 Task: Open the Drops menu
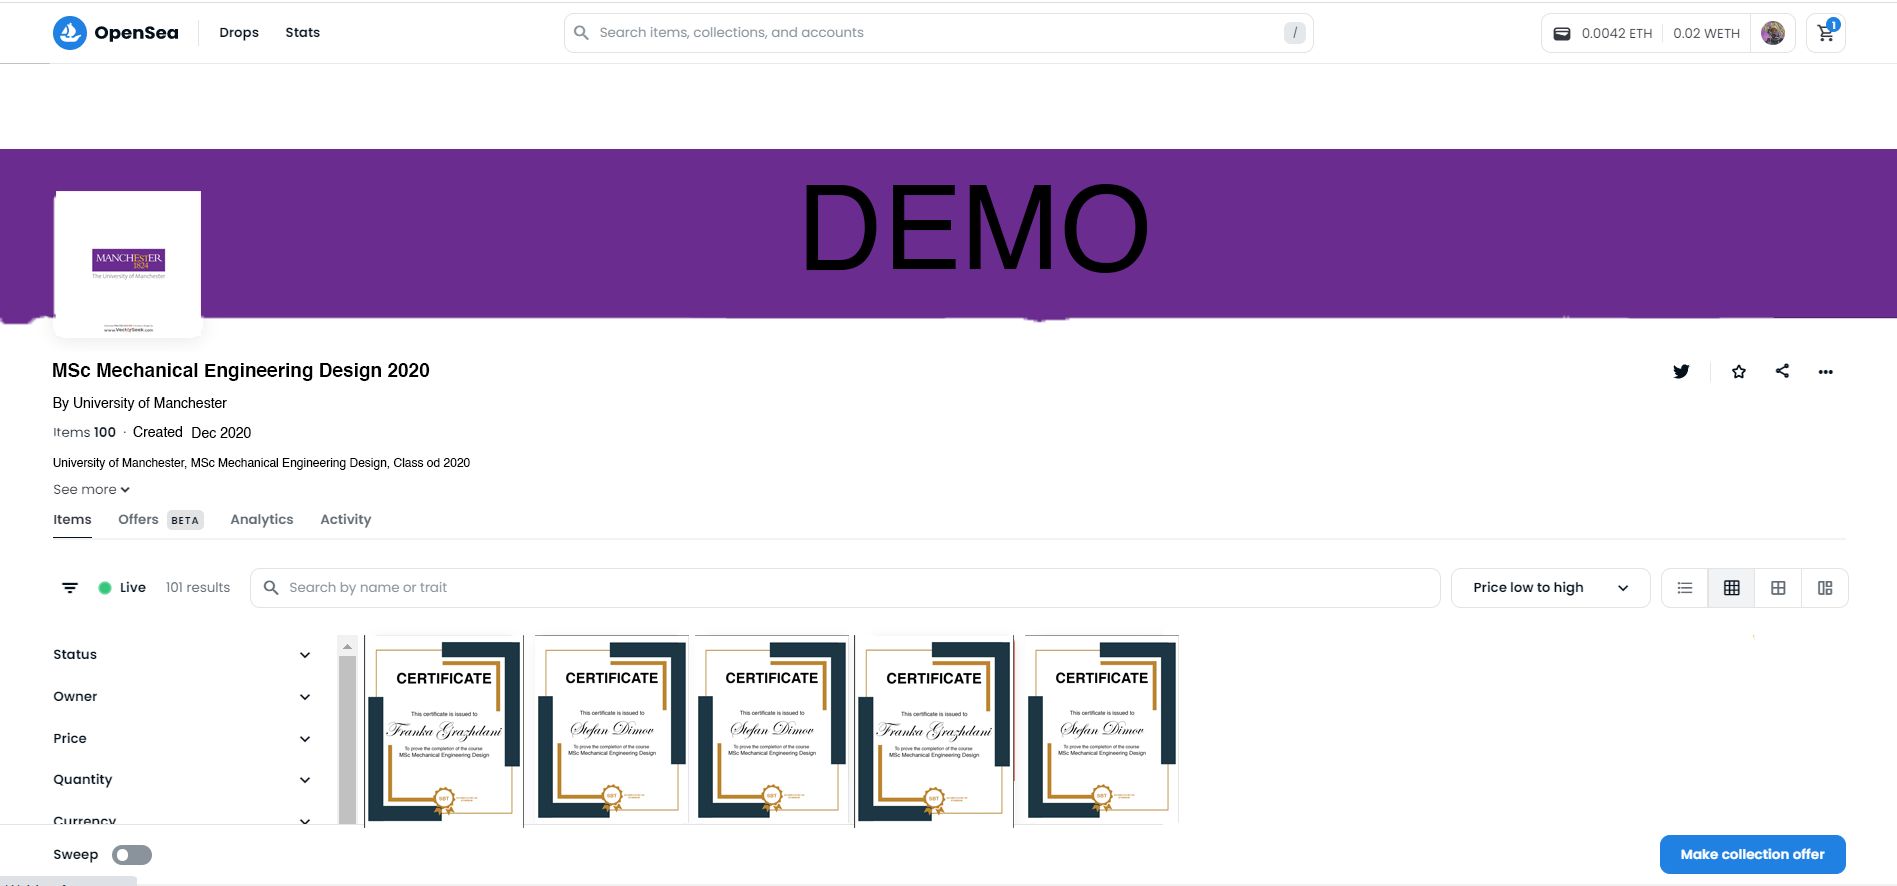click(x=239, y=33)
